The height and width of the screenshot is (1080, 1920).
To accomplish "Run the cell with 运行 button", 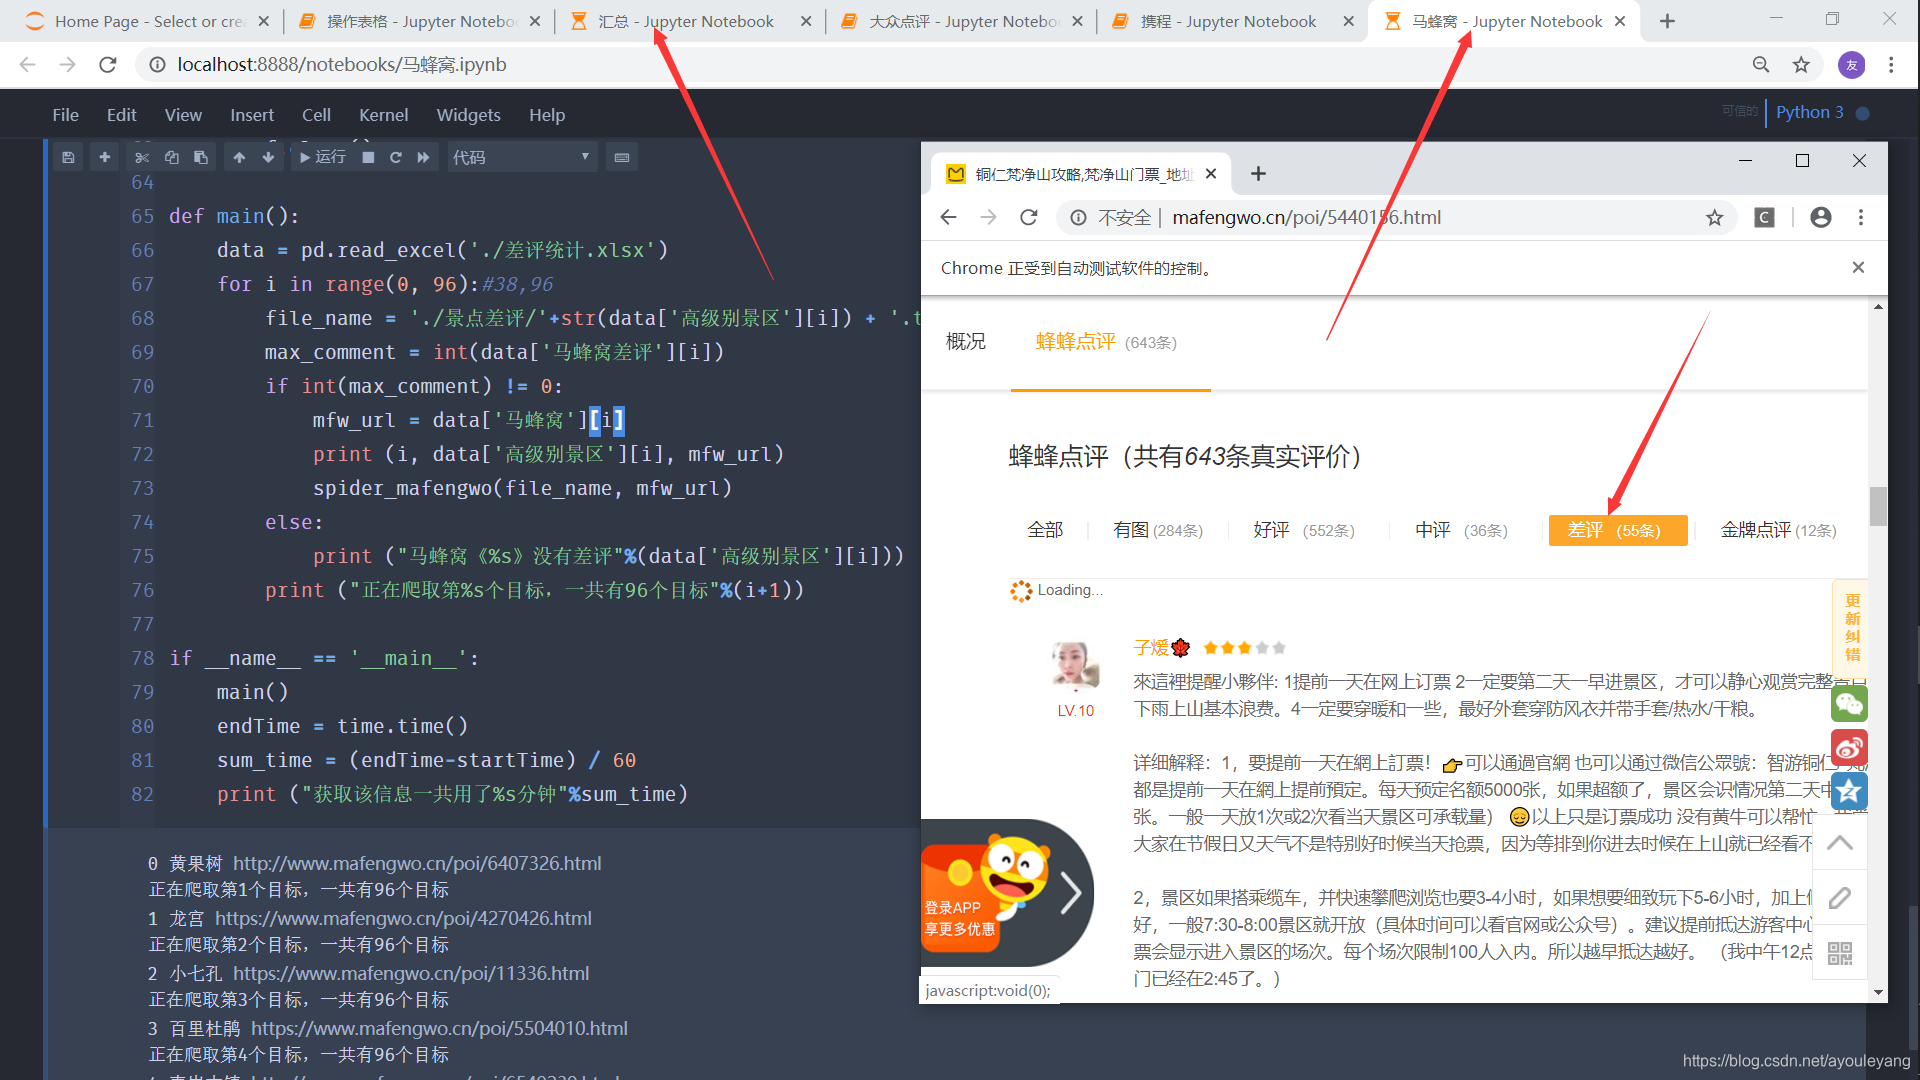I will (x=322, y=157).
